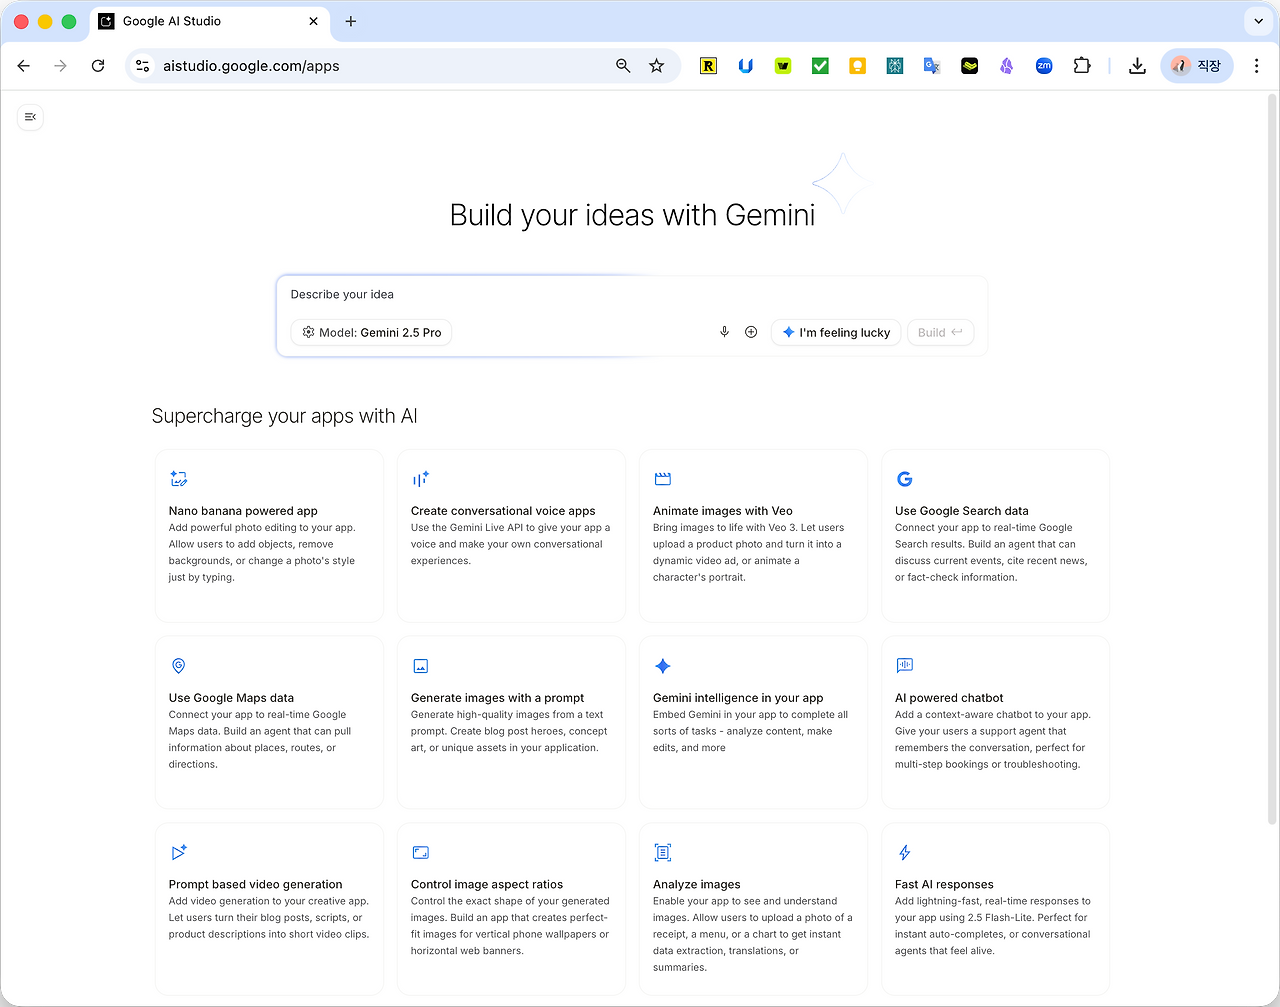Click the circled plus add icon
Image resolution: width=1280 pixels, height=1007 pixels.
pyautogui.click(x=751, y=332)
